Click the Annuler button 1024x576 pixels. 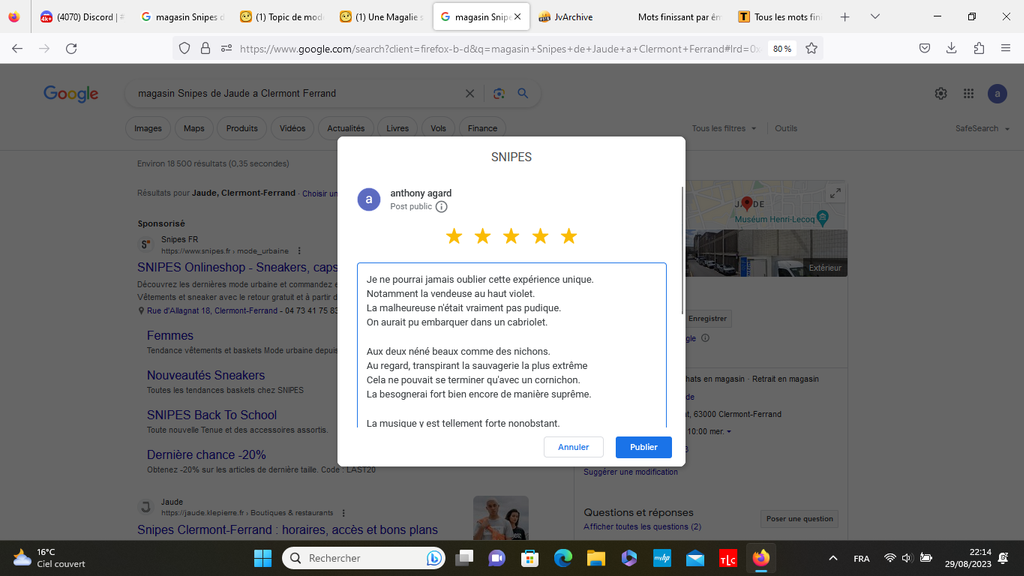(573, 447)
